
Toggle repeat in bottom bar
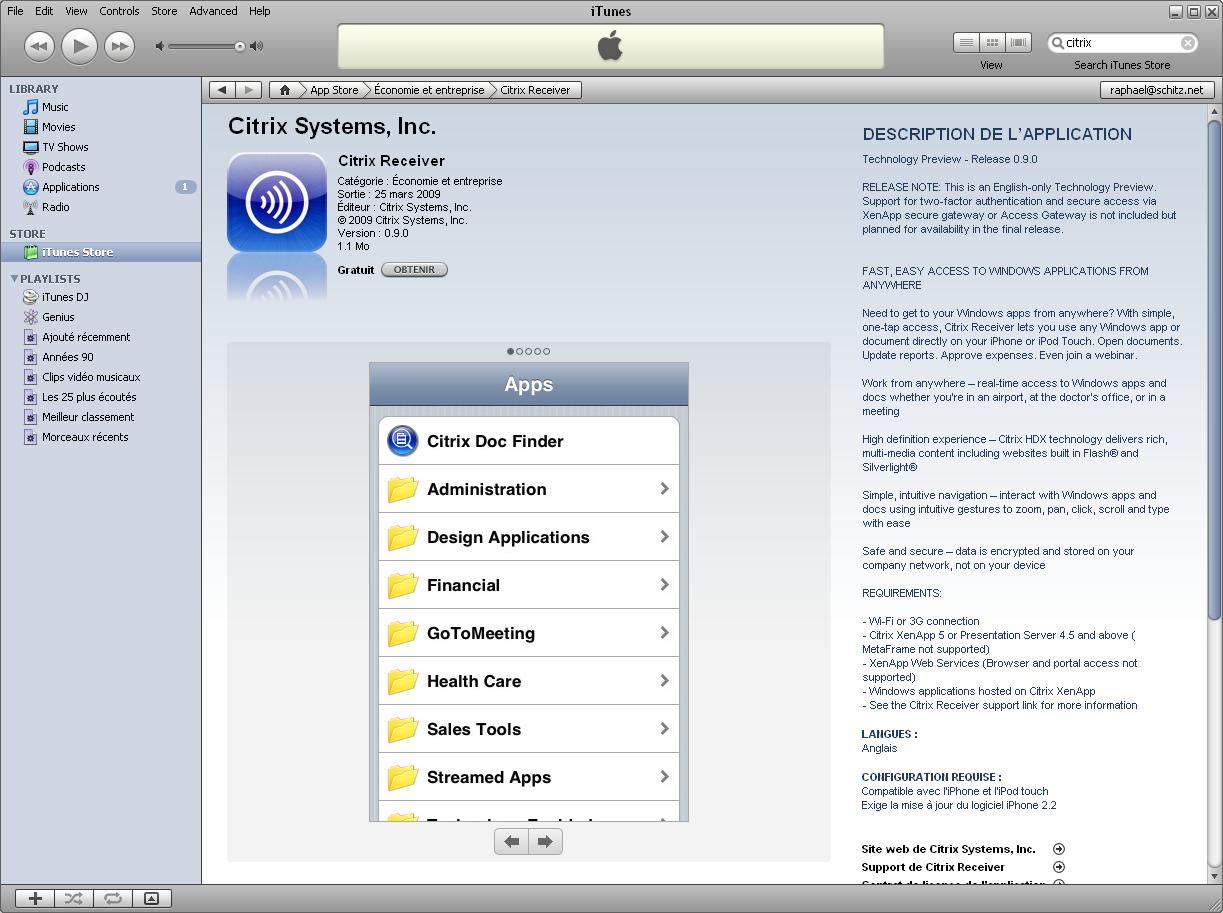pos(112,898)
